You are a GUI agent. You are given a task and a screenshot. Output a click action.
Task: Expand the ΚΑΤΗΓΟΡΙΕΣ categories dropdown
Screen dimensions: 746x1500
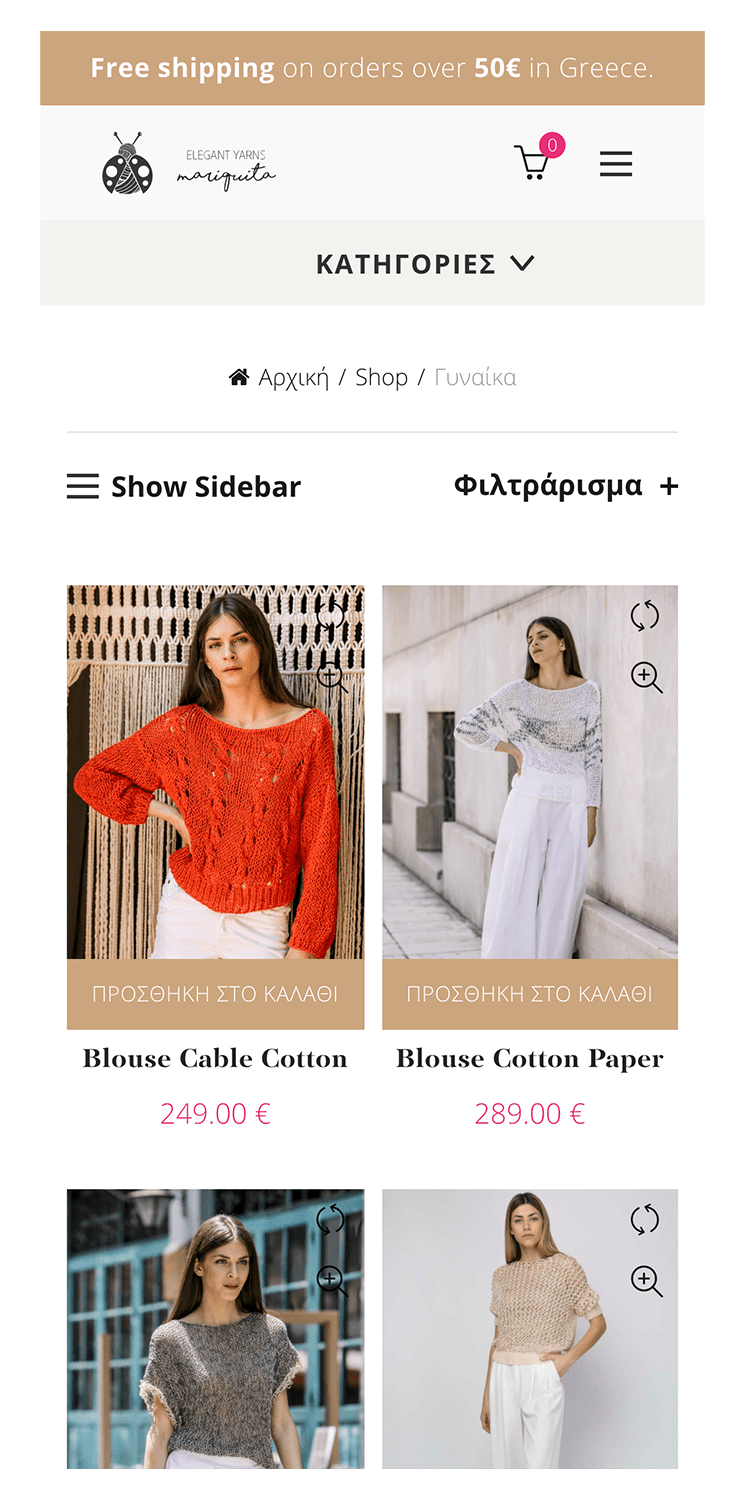point(426,264)
